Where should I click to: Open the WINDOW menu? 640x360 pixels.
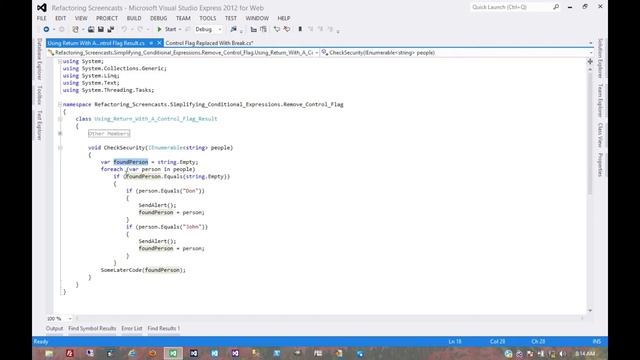(x=257, y=18)
